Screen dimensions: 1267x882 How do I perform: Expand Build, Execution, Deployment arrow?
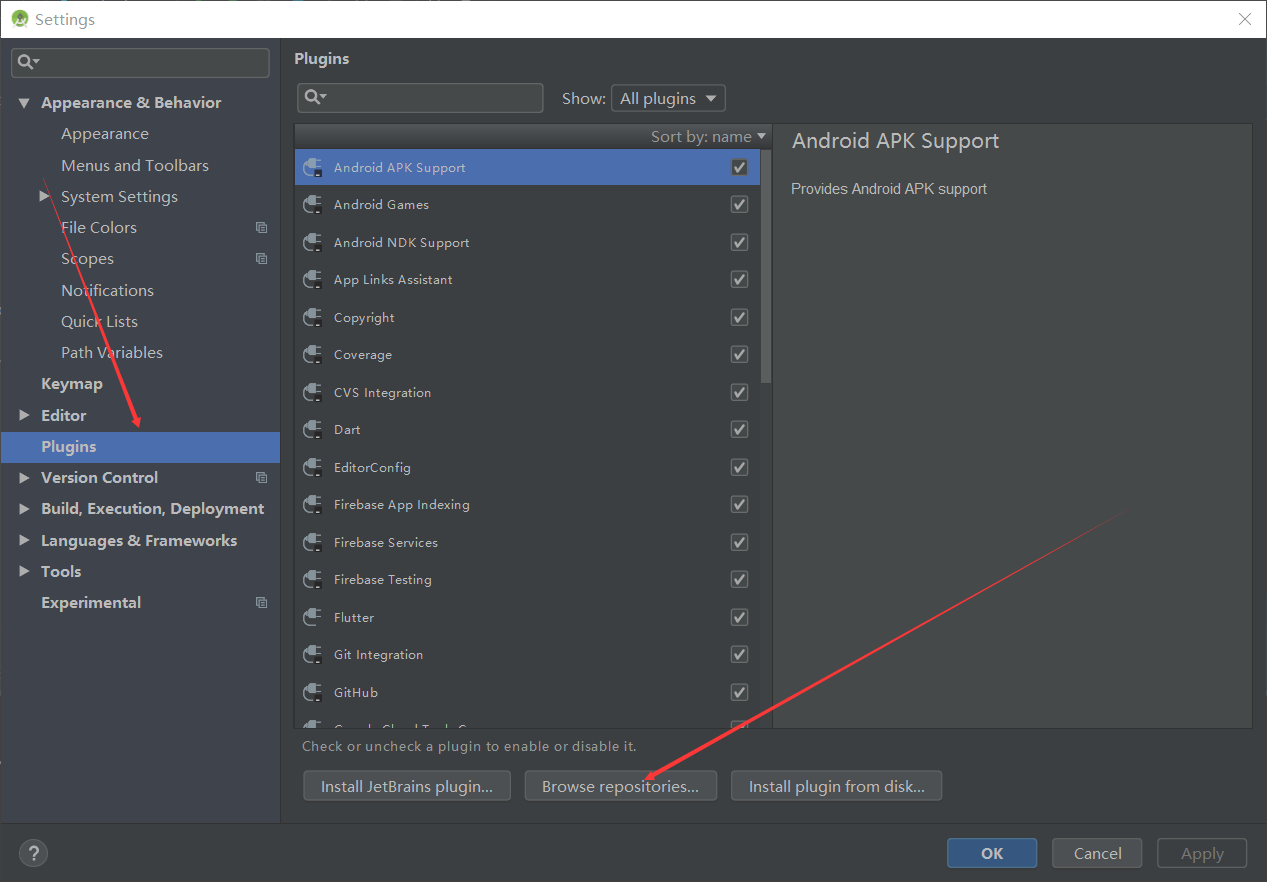pyautogui.click(x=24, y=508)
